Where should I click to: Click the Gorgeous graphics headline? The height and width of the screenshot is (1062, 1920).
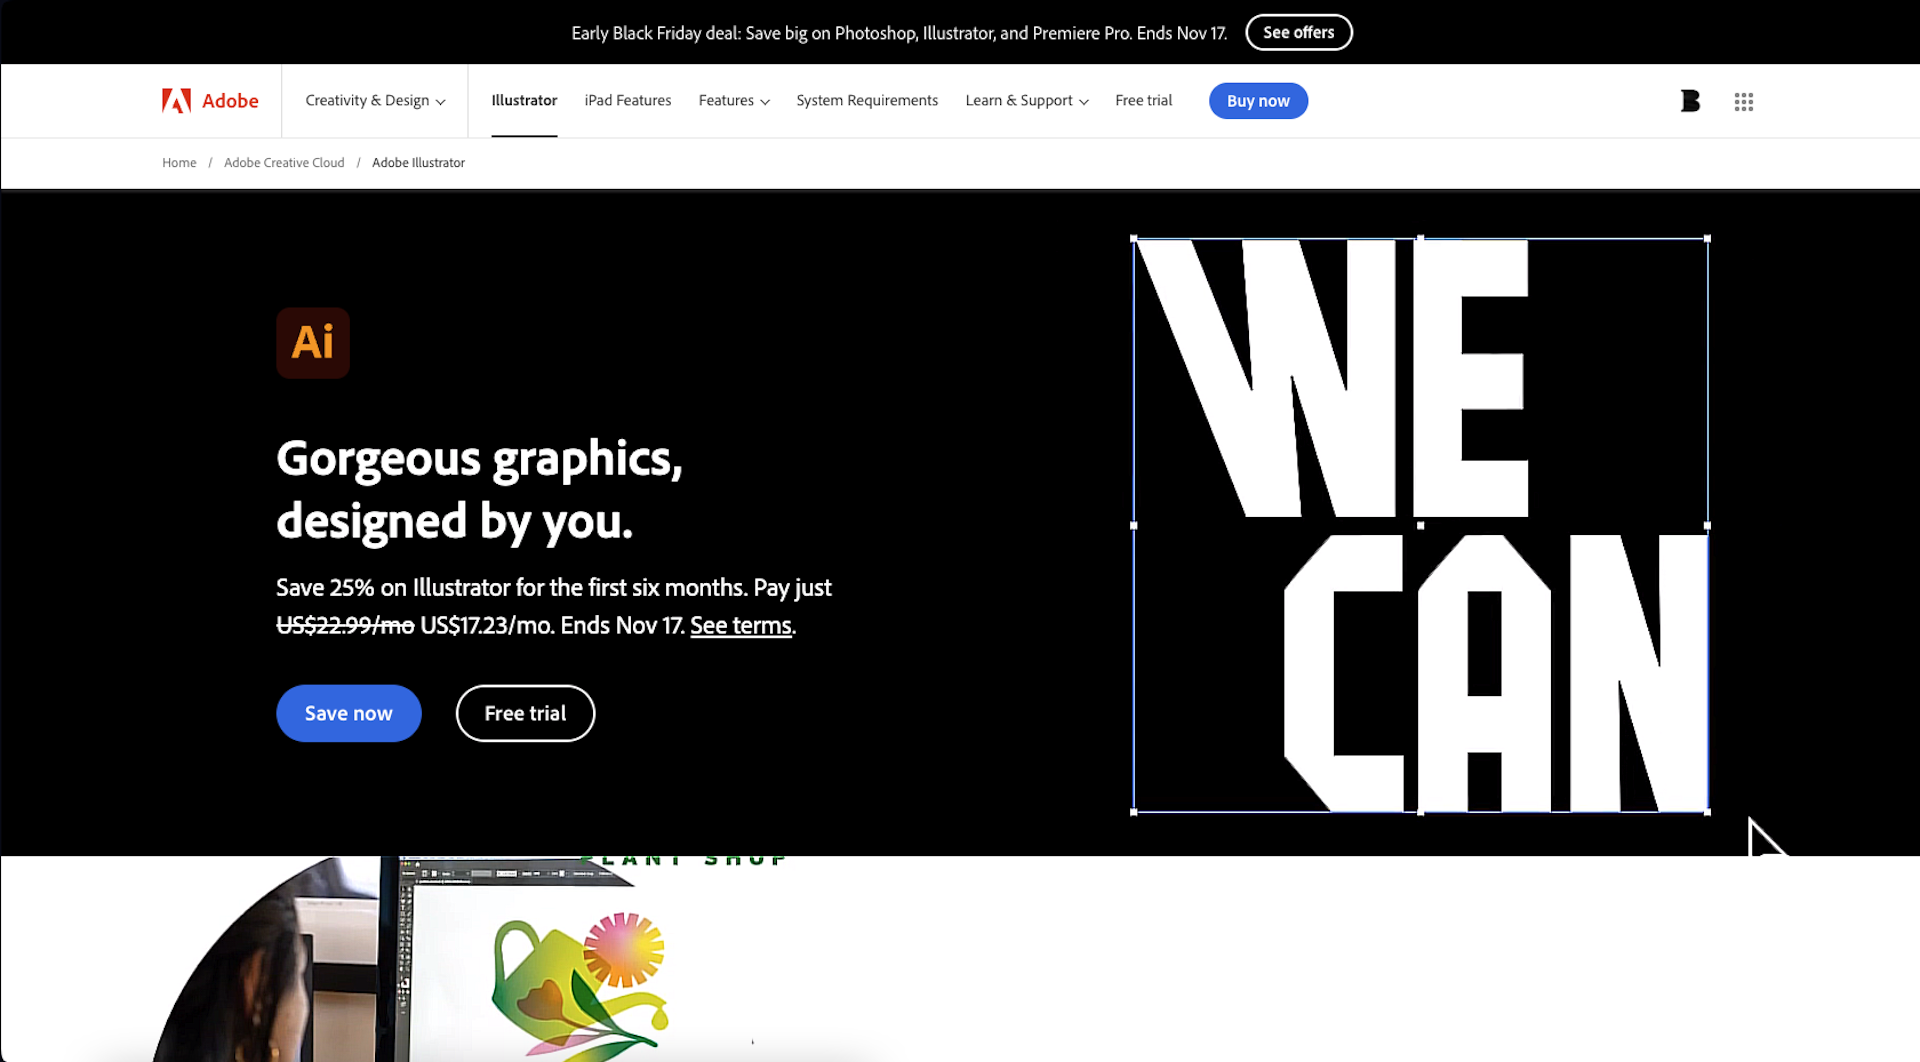[x=479, y=490]
